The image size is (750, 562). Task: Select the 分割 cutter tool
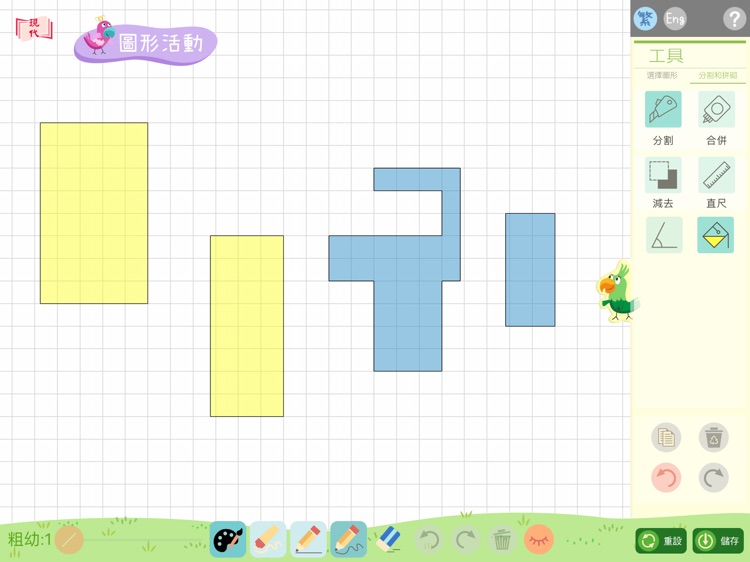(x=663, y=109)
